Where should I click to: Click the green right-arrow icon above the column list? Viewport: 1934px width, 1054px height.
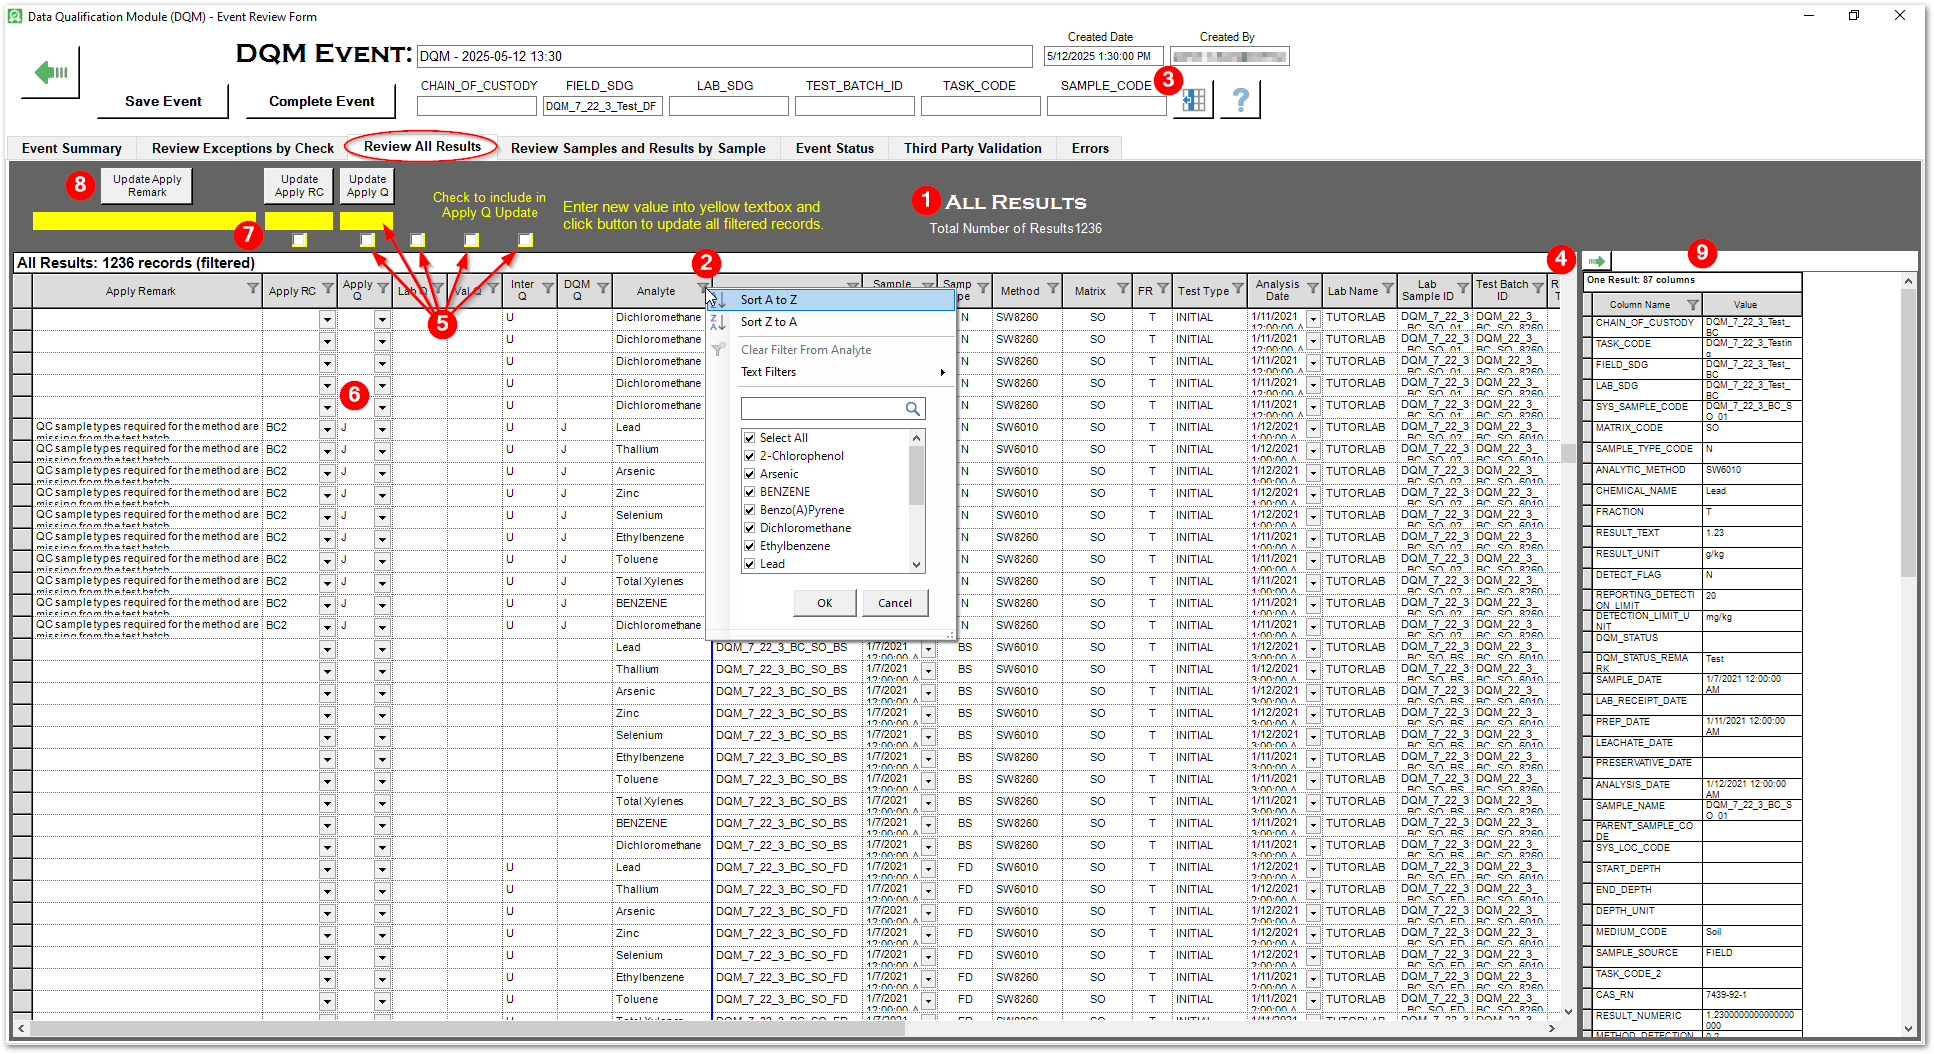point(1596,259)
